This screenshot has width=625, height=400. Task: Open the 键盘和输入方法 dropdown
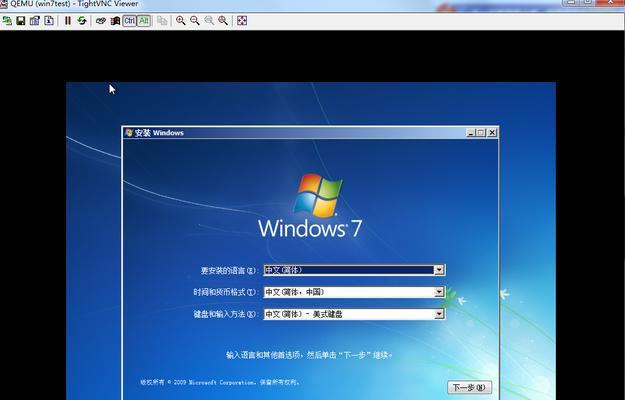(x=439, y=314)
